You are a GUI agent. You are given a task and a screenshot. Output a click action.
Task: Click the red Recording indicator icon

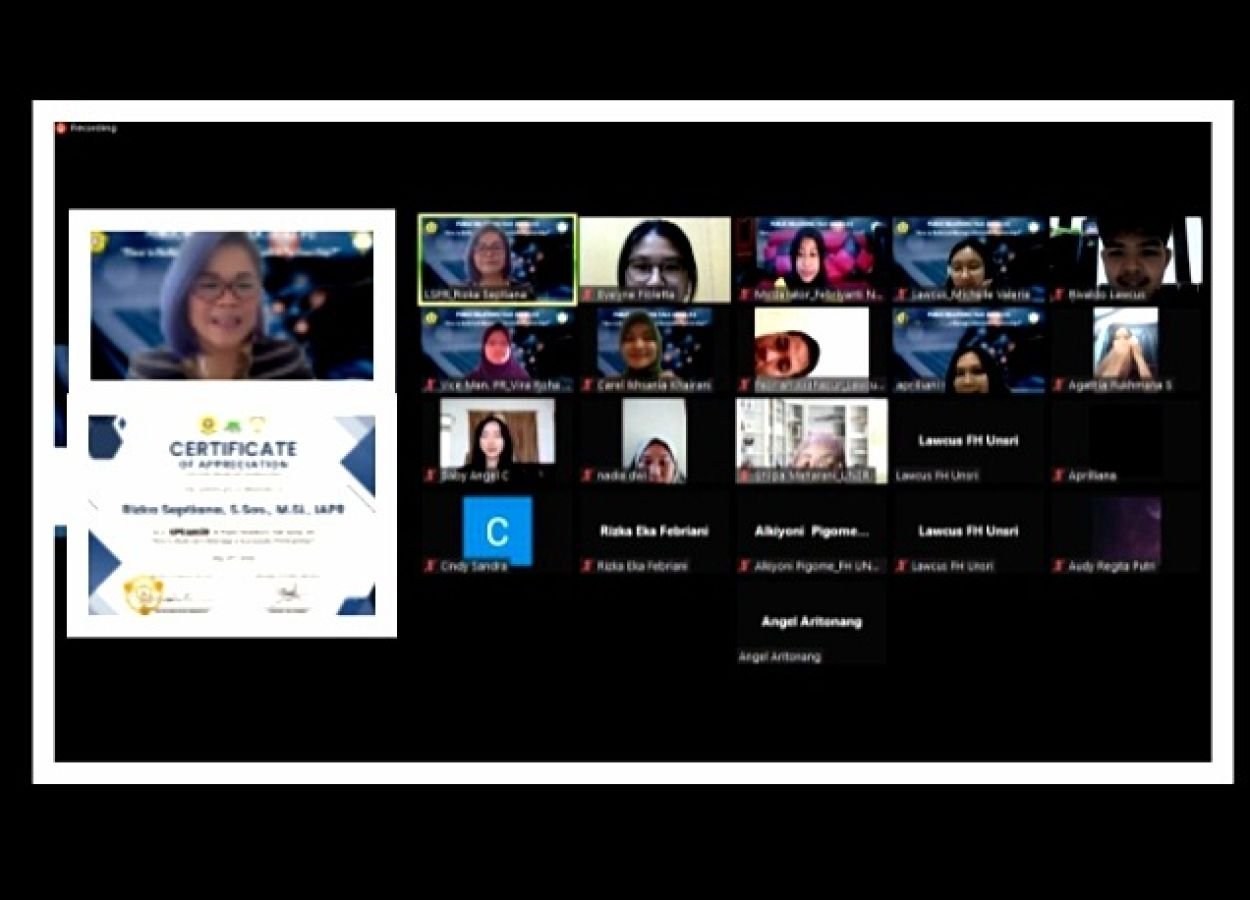pos(61,128)
